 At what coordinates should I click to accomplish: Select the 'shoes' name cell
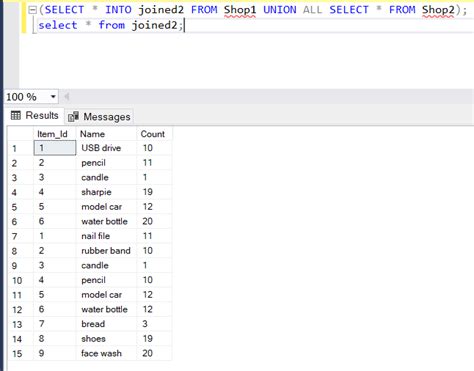(106, 339)
